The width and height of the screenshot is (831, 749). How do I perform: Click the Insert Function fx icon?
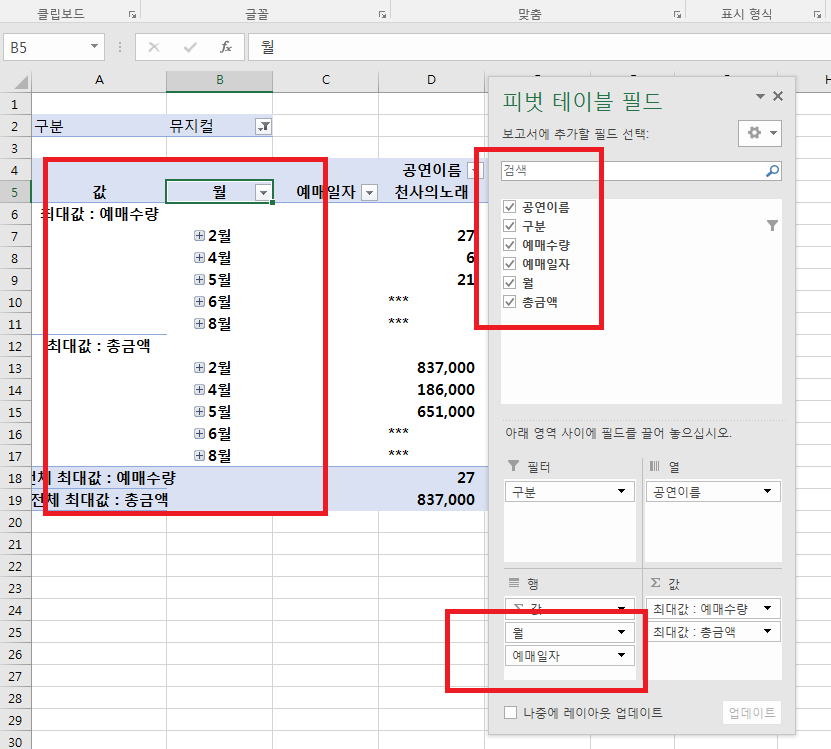pos(226,47)
